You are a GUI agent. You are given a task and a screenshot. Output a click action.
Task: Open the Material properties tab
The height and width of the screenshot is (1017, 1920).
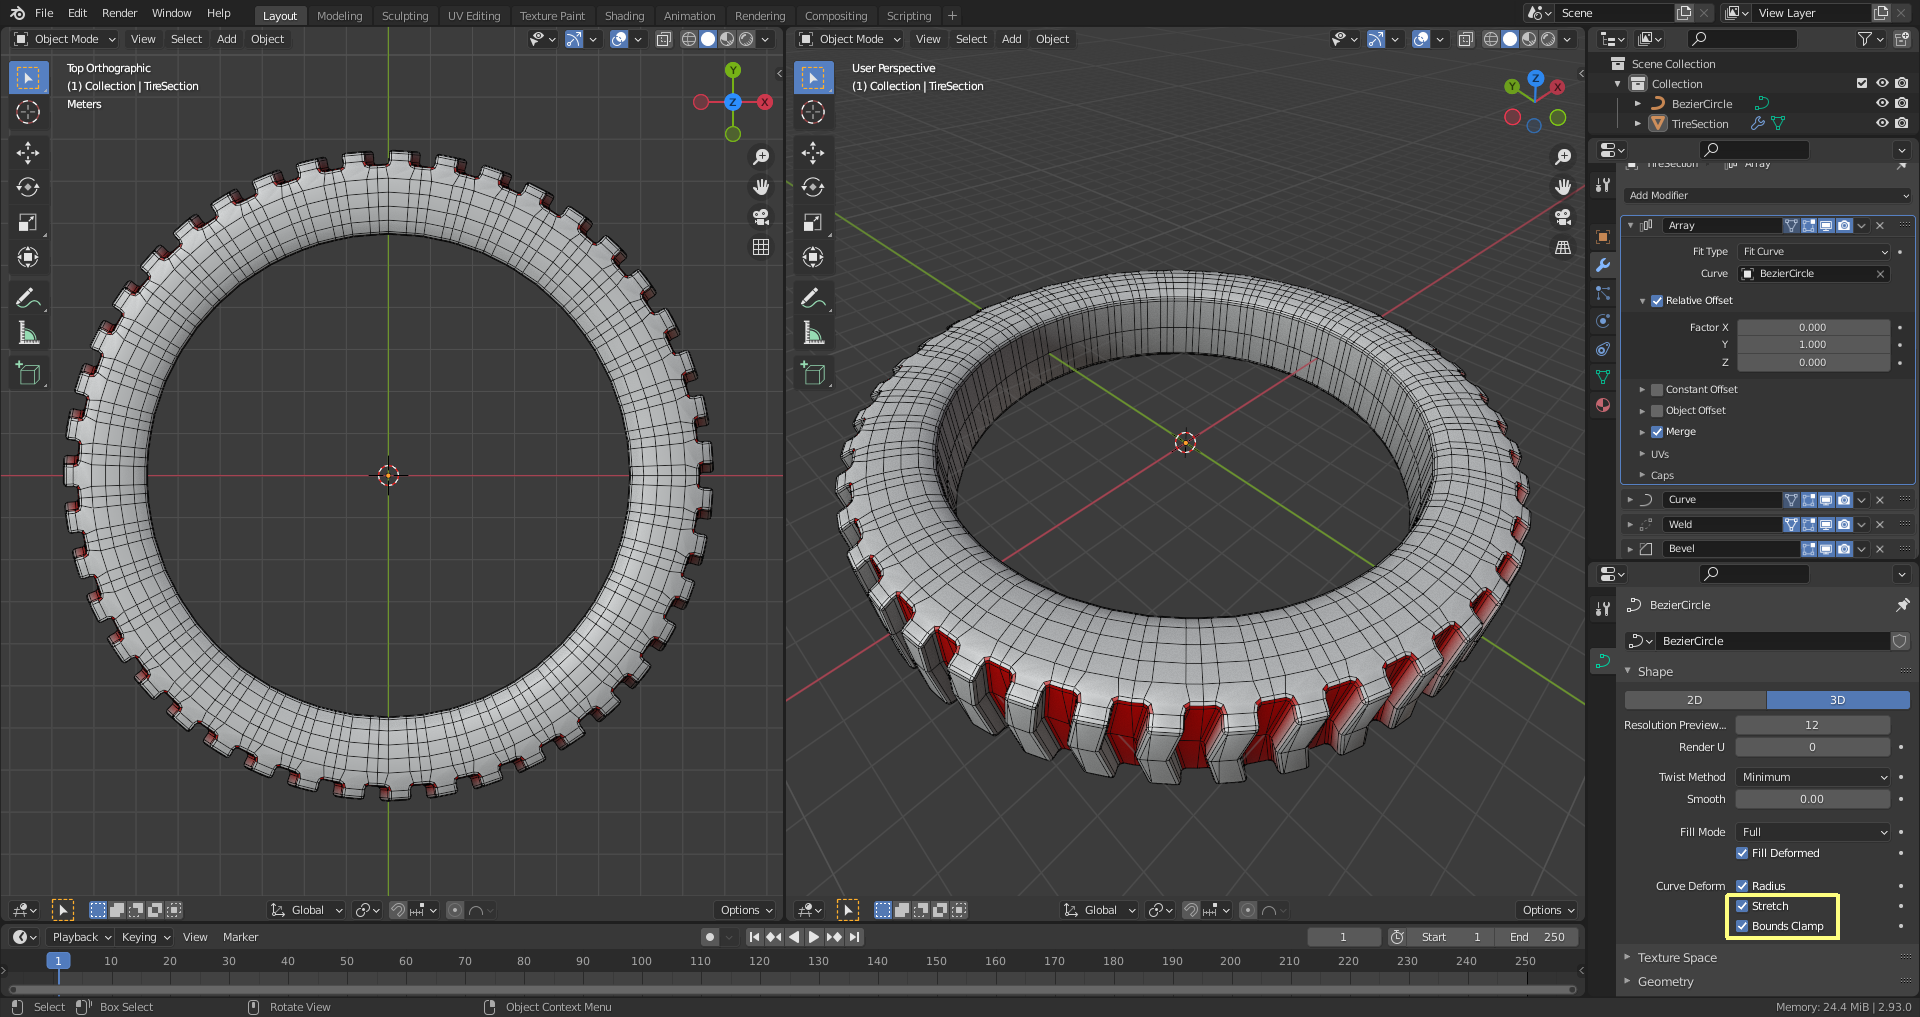pos(1603,405)
